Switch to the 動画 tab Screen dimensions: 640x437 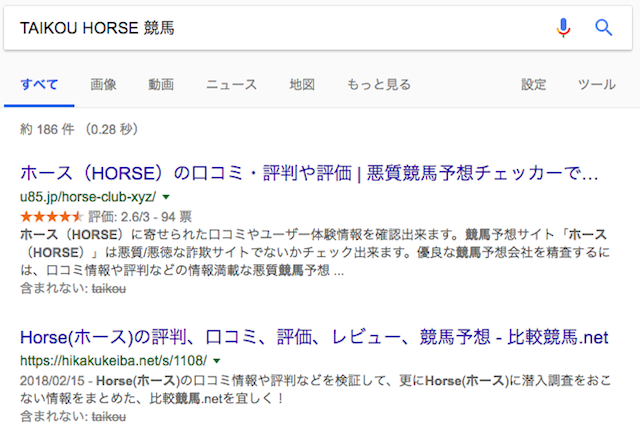click(x=161, y=84)
